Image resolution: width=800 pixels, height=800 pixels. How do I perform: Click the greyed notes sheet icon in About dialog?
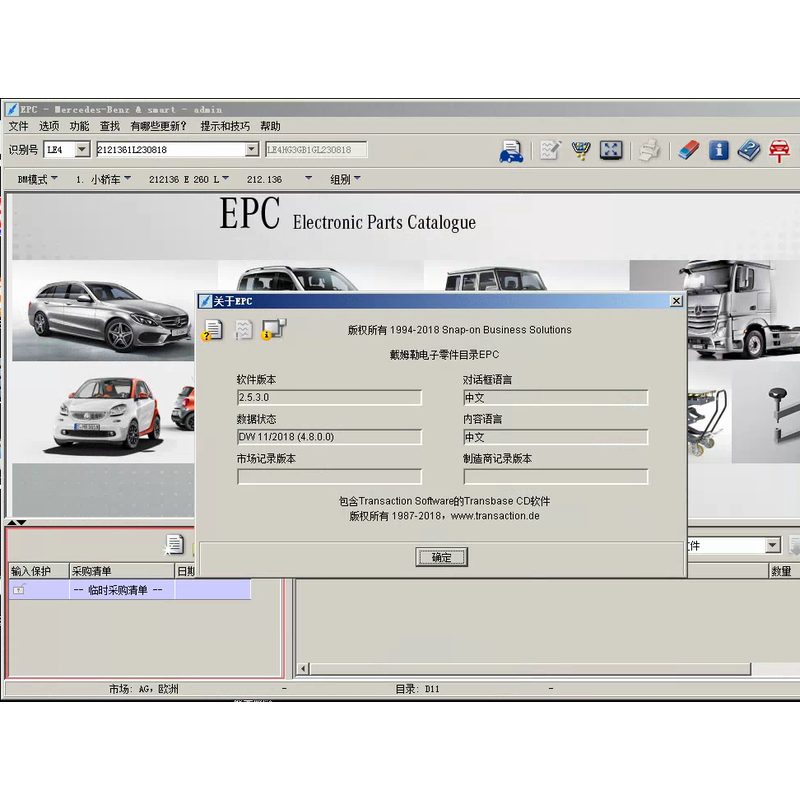(x=243, y=330)
